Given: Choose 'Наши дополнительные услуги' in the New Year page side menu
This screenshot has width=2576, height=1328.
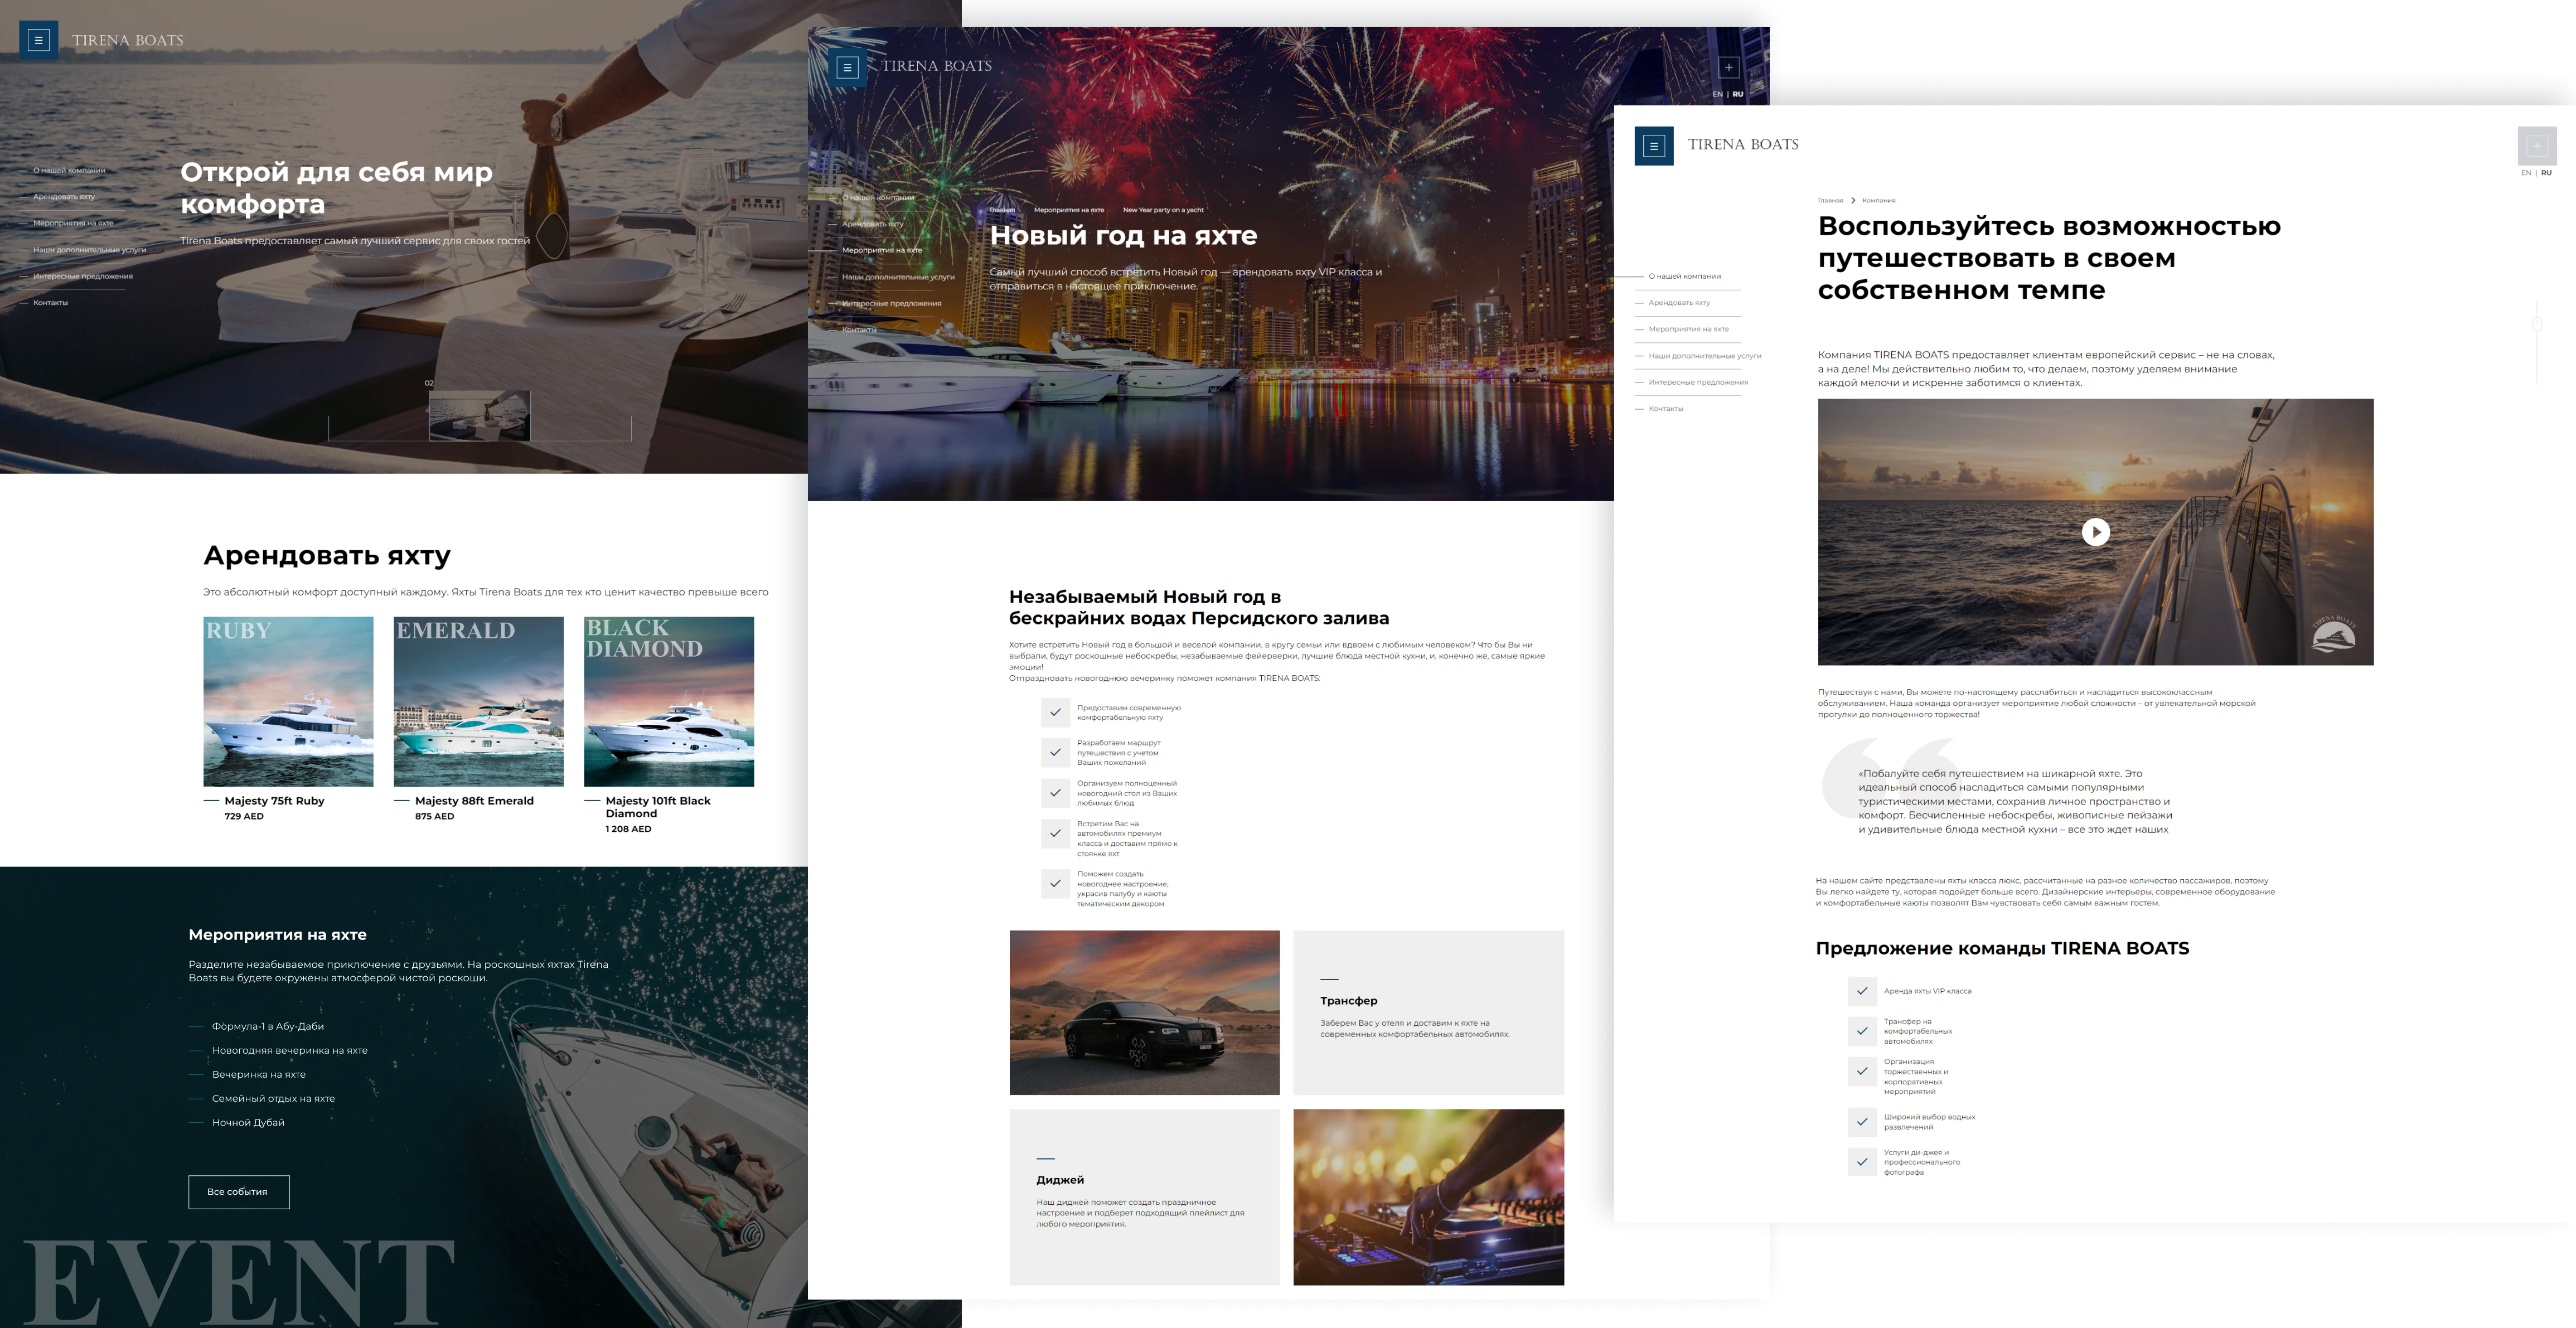Looking at the screenshot, I should tap(898, 277).
